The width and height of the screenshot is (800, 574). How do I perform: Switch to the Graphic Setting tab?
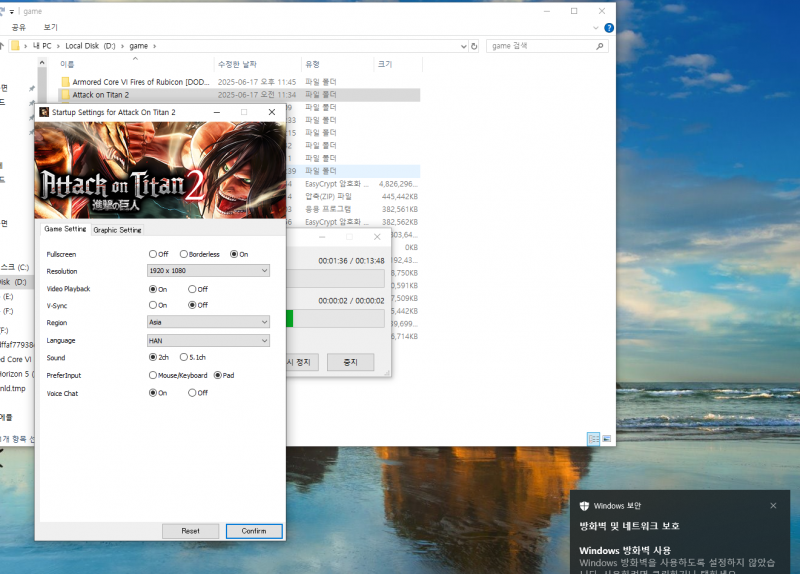[117, 230]
